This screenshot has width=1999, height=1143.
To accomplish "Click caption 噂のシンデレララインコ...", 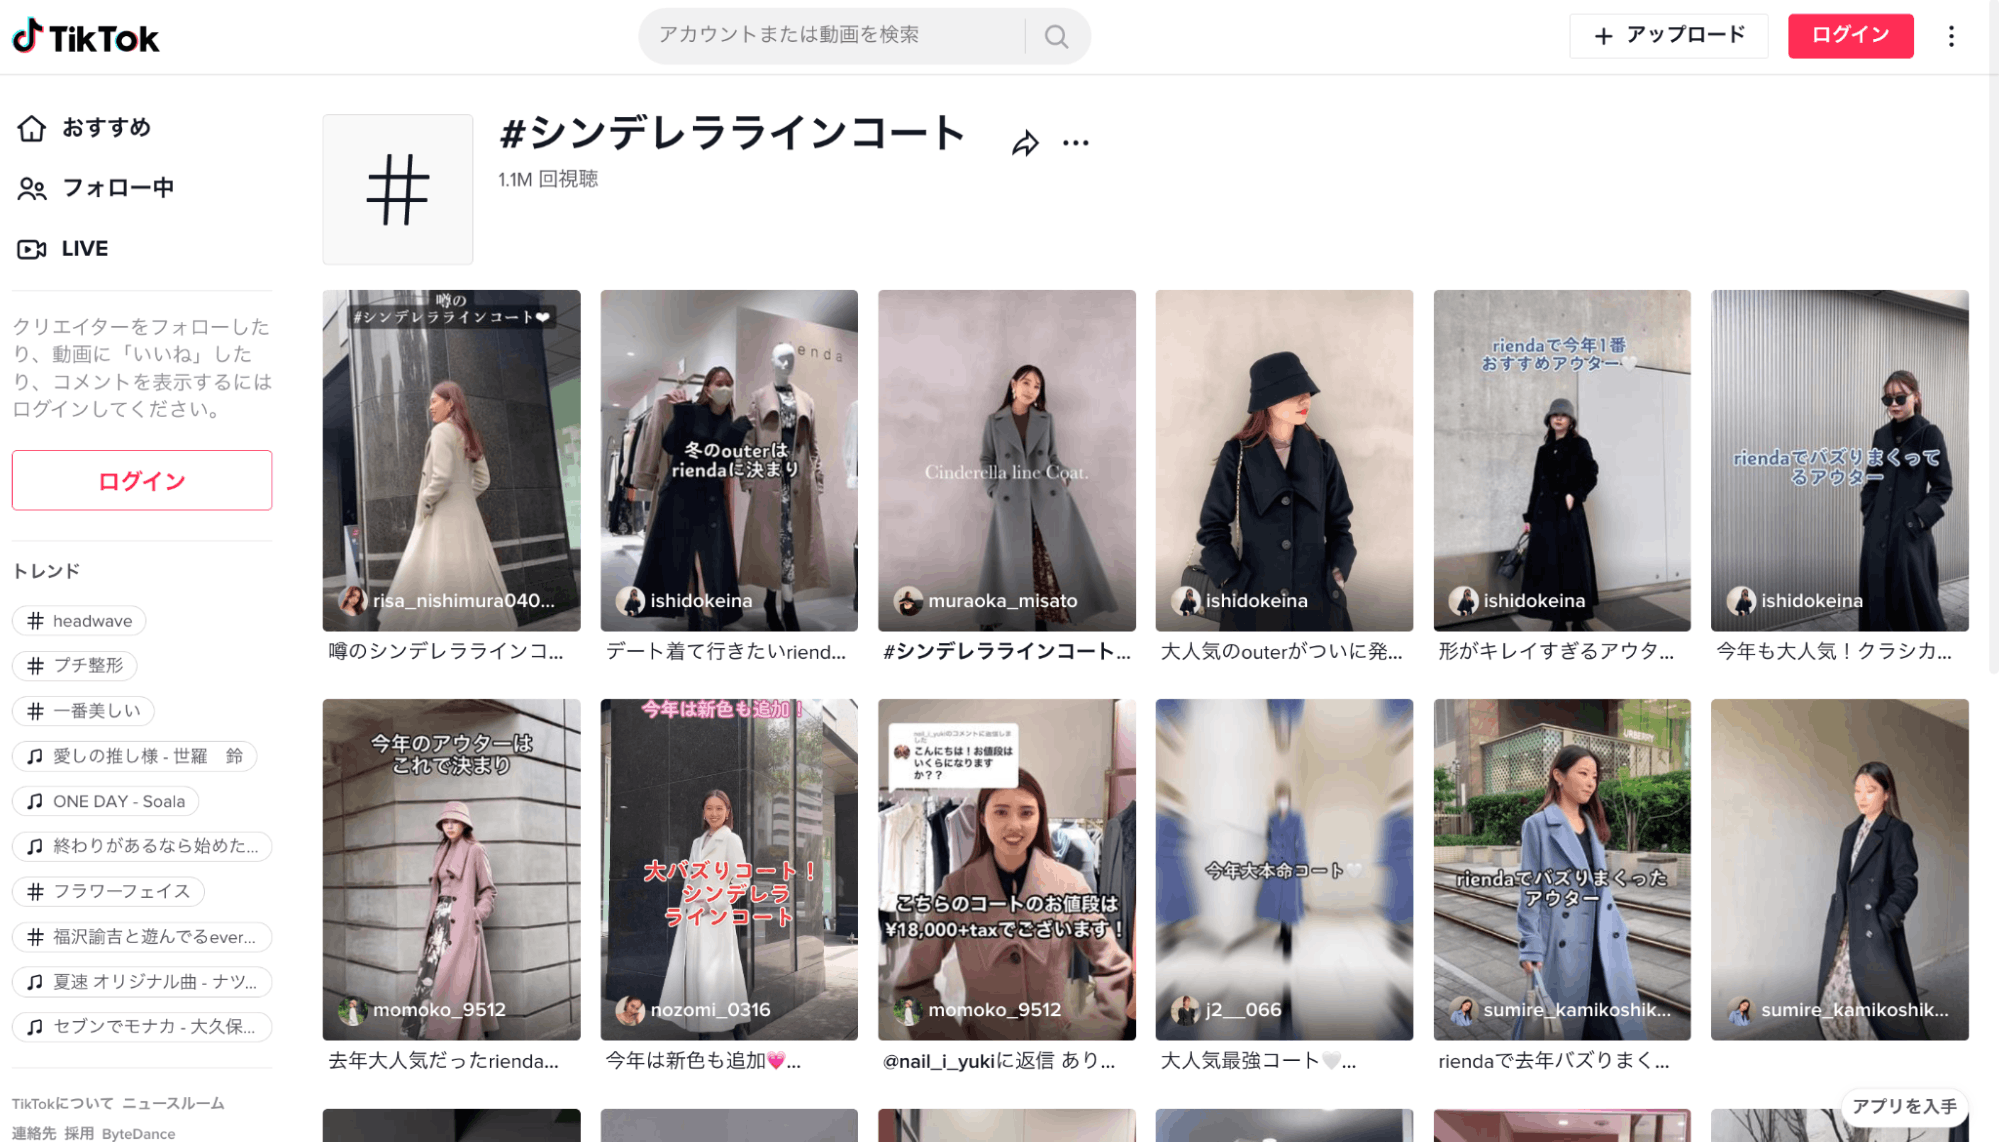I will pyautogui.click(x=446, y=652).
